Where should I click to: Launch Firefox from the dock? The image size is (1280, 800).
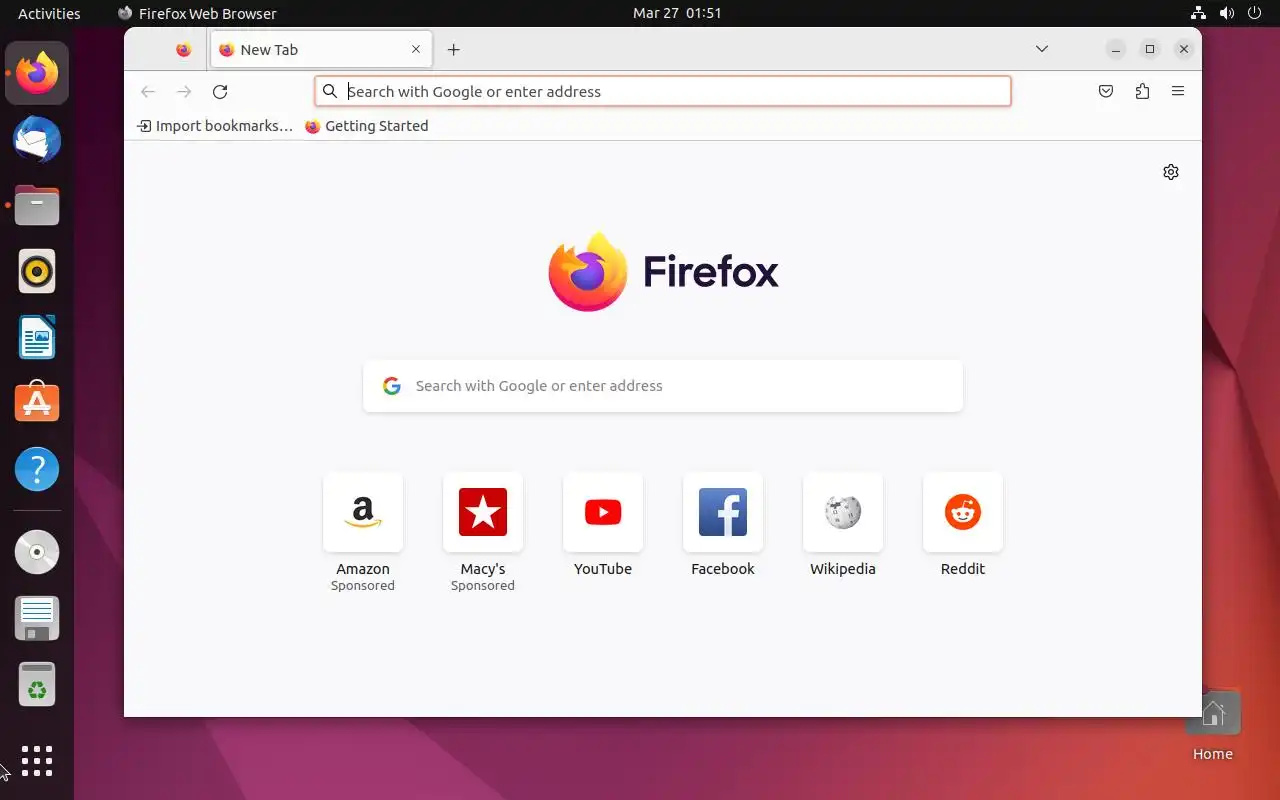(x=37, y=73)
